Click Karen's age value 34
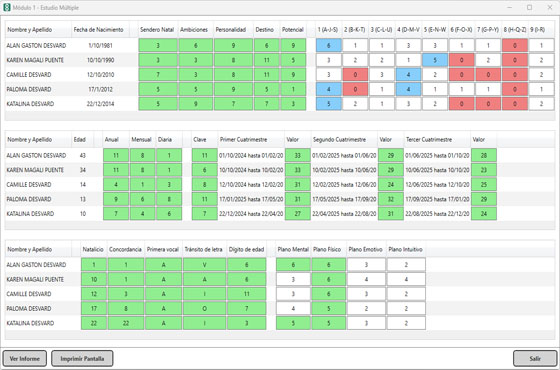 pos(82,170)
